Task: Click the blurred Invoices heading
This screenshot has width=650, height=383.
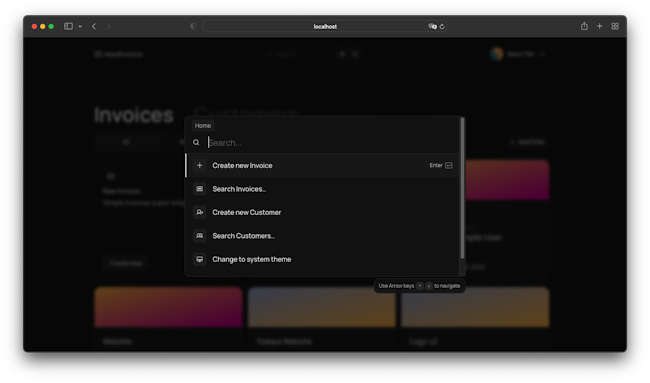Action: coord(133,115)
